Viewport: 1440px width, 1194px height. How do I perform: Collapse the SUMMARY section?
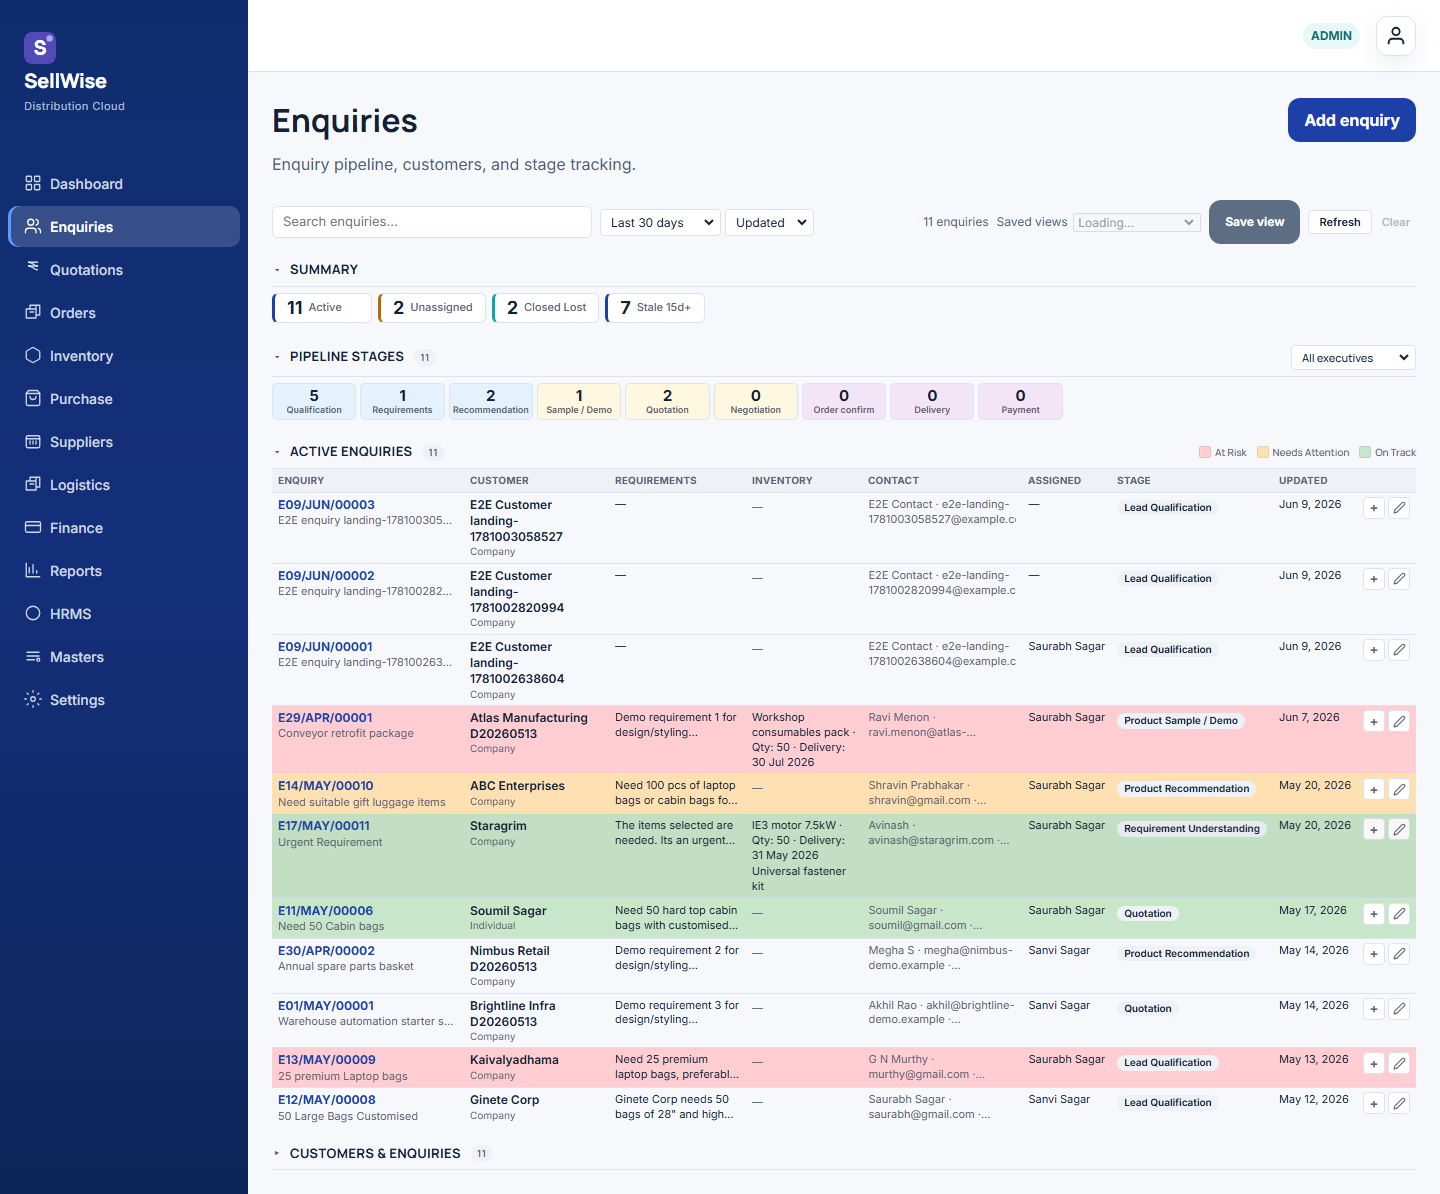[277, 270]
